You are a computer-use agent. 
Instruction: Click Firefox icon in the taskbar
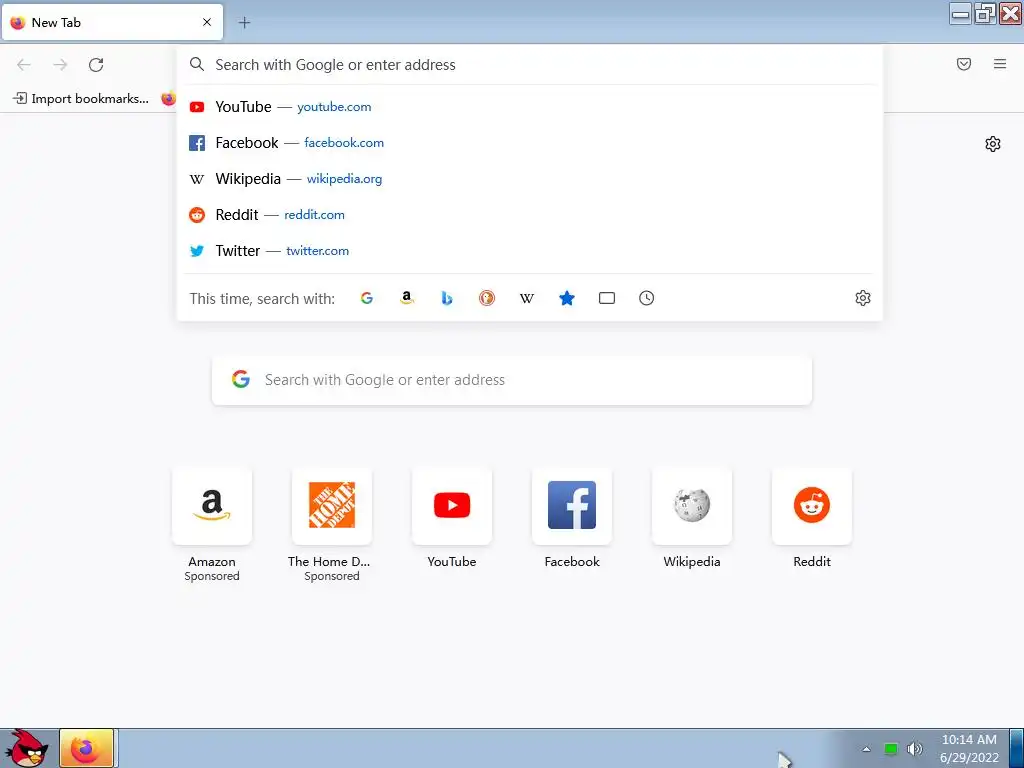tap(87, 748)
